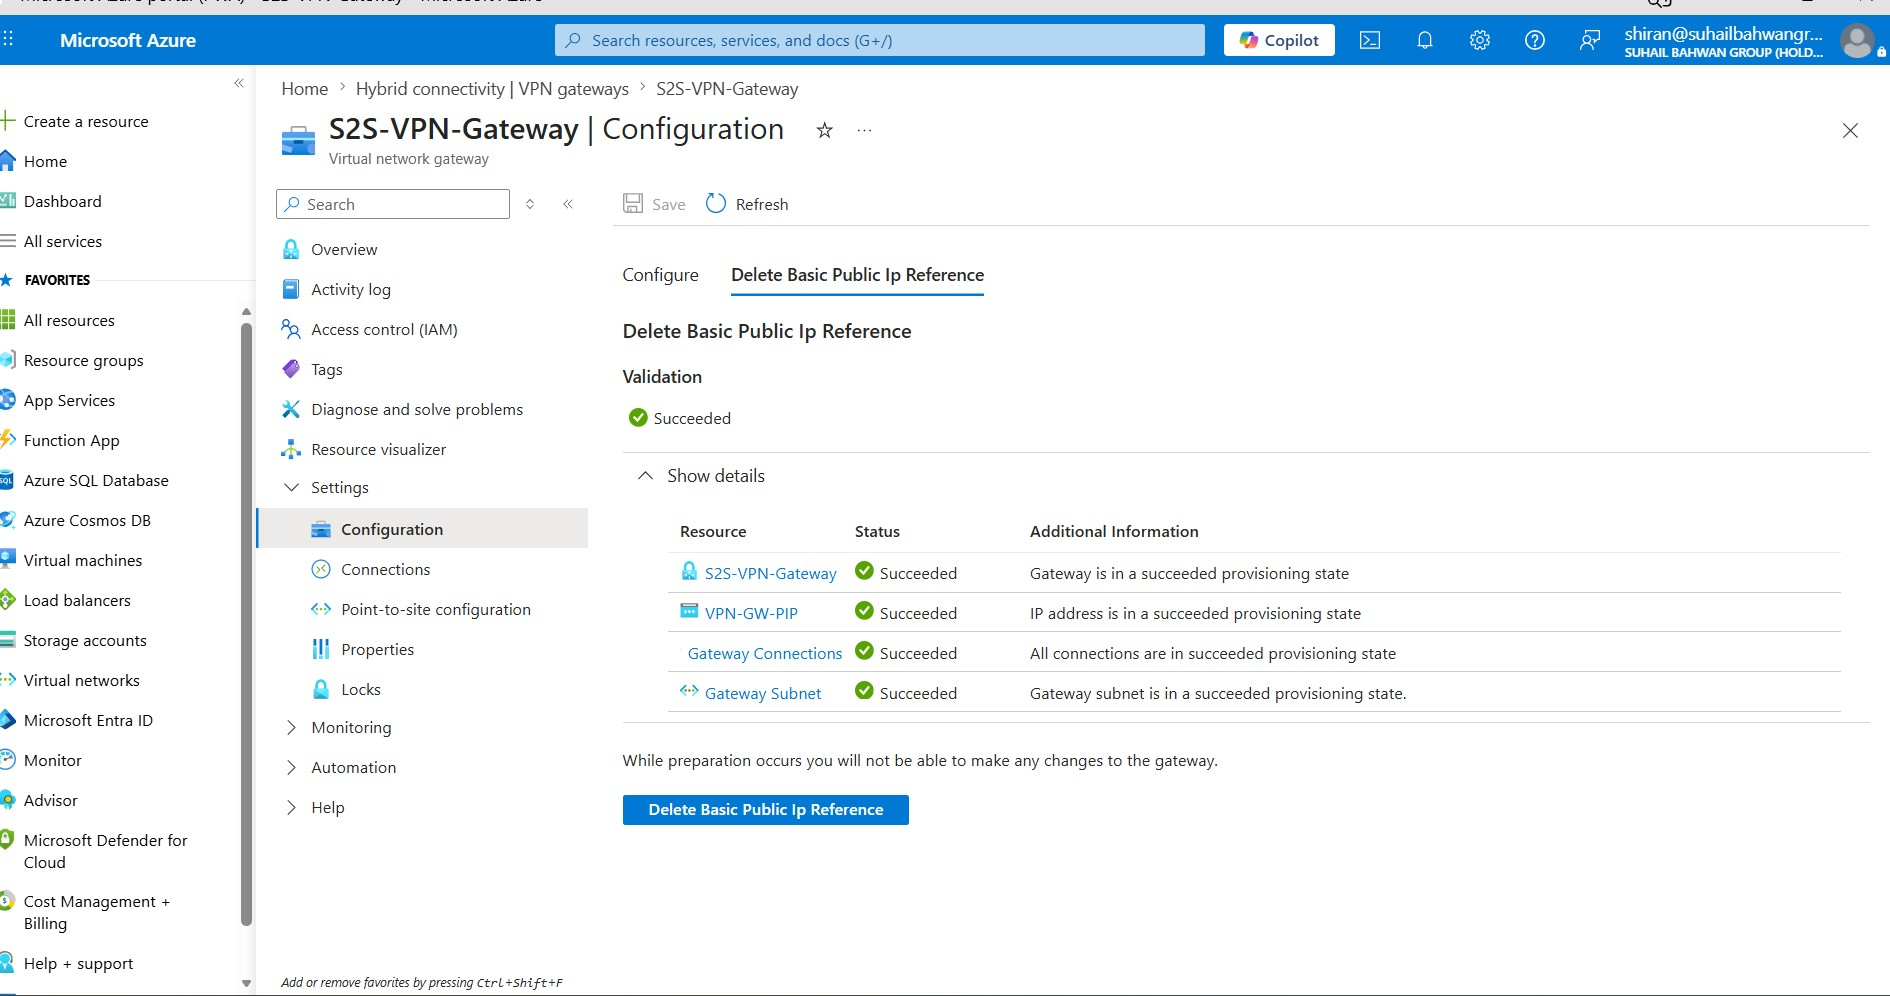Click the resource menu expand/collapse arrows
Image resolution: width=1890 pixels, height=996 pixels.
pos(530,204)
